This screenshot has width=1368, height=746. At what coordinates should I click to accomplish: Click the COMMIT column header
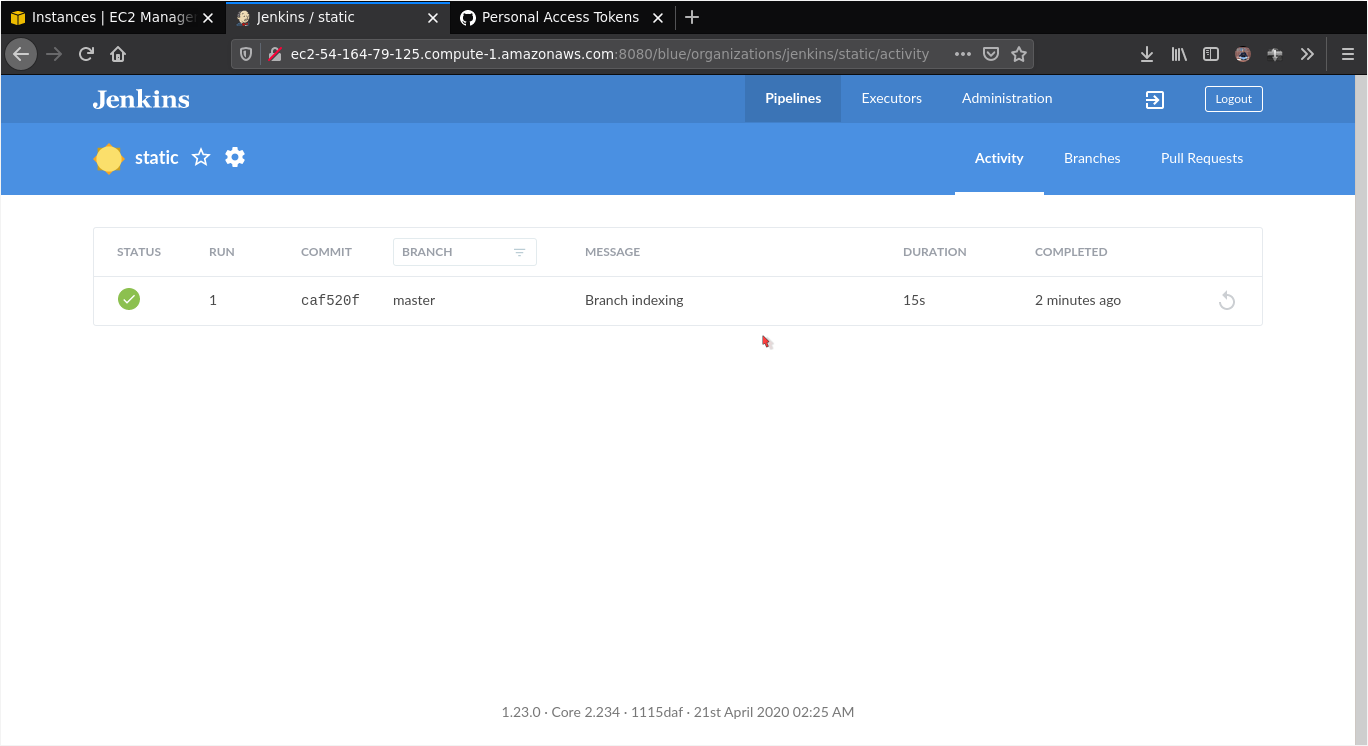(326, 252)
